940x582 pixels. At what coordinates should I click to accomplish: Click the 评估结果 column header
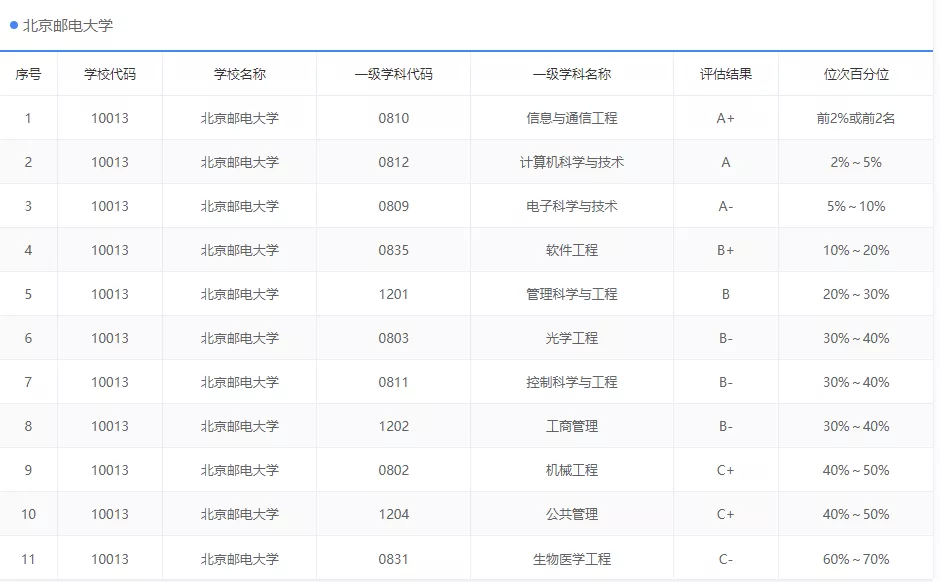[726, 74]
